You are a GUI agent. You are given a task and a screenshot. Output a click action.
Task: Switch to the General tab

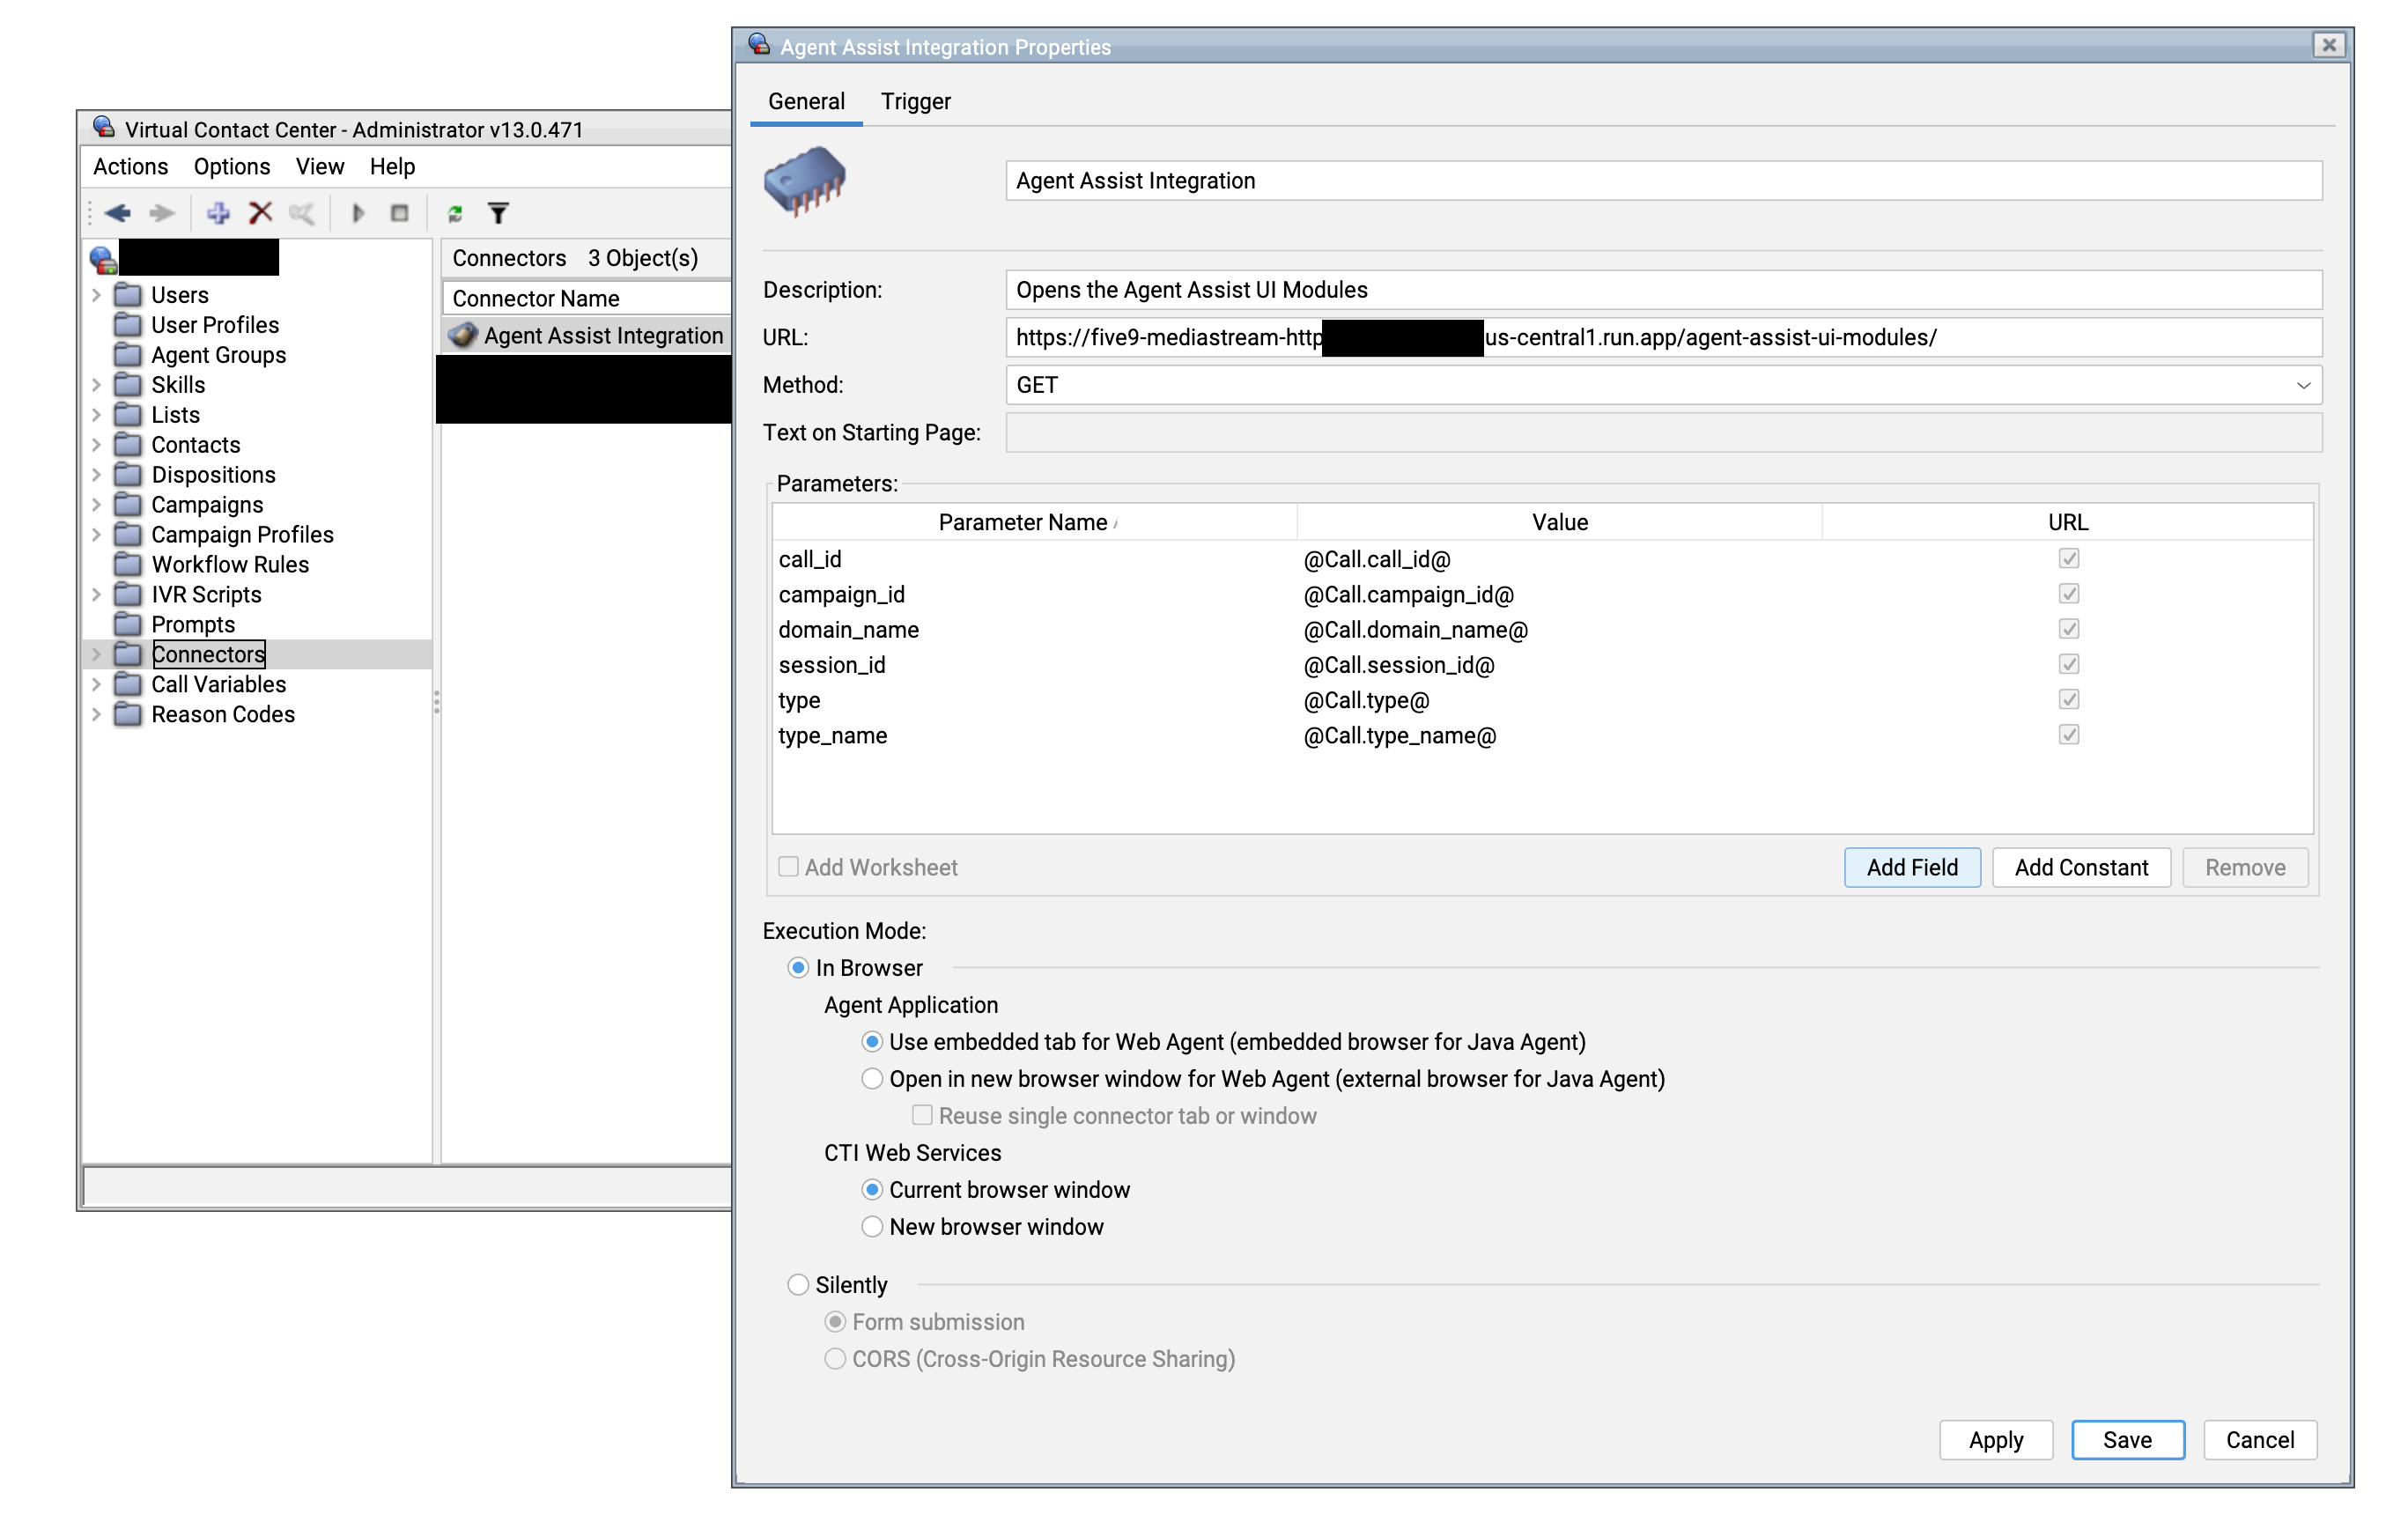[x=807, y=102]
